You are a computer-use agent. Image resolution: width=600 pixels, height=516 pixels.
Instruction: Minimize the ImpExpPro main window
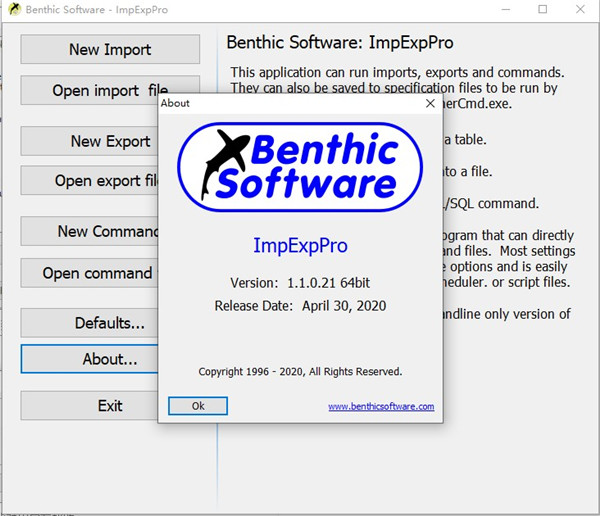click(506, 9)
